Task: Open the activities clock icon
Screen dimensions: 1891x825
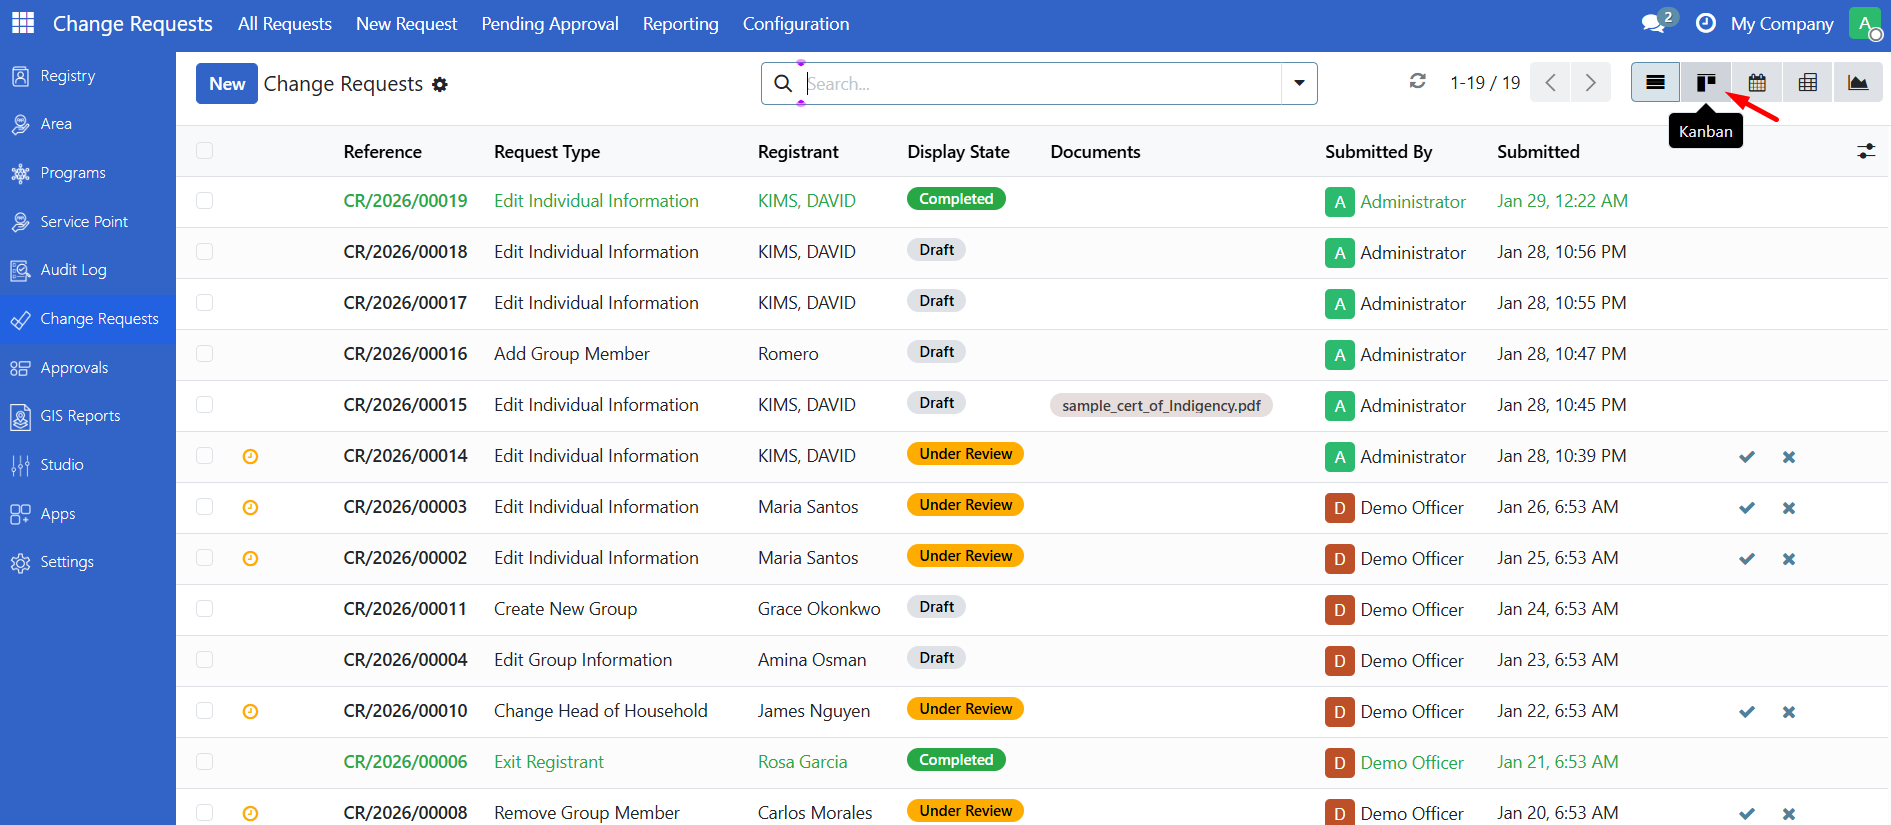Action: [1706, 23]
